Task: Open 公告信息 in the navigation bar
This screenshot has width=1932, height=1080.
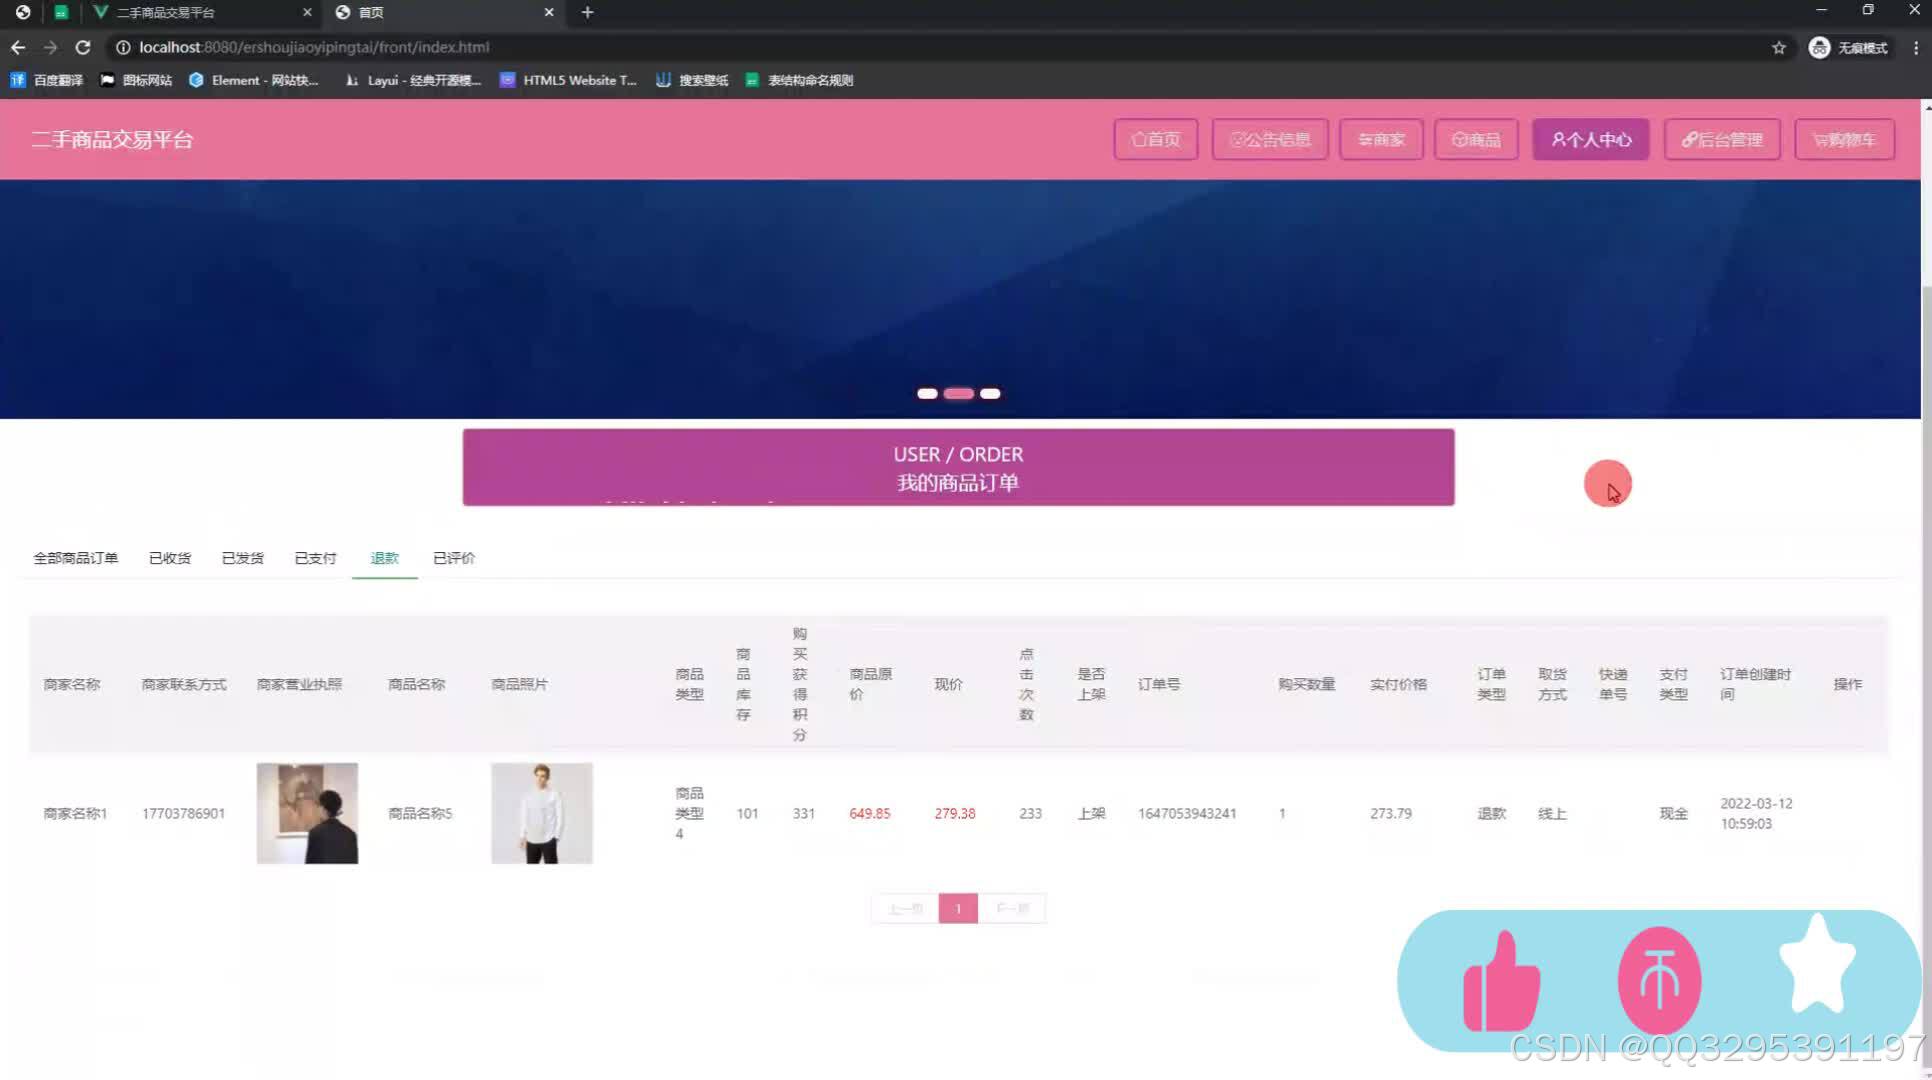Action: click(1270, 140)
